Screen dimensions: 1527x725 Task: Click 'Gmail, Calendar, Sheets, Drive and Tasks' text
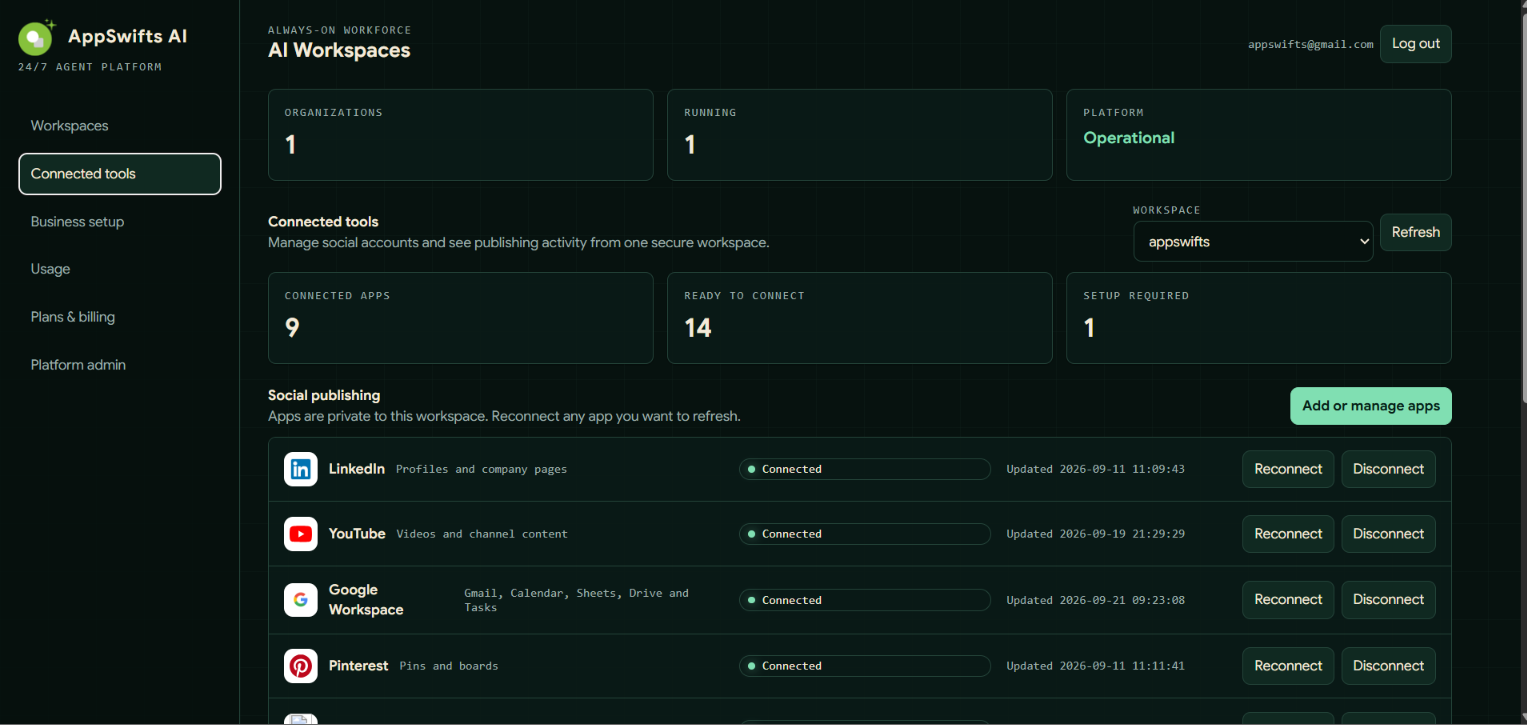576,600
